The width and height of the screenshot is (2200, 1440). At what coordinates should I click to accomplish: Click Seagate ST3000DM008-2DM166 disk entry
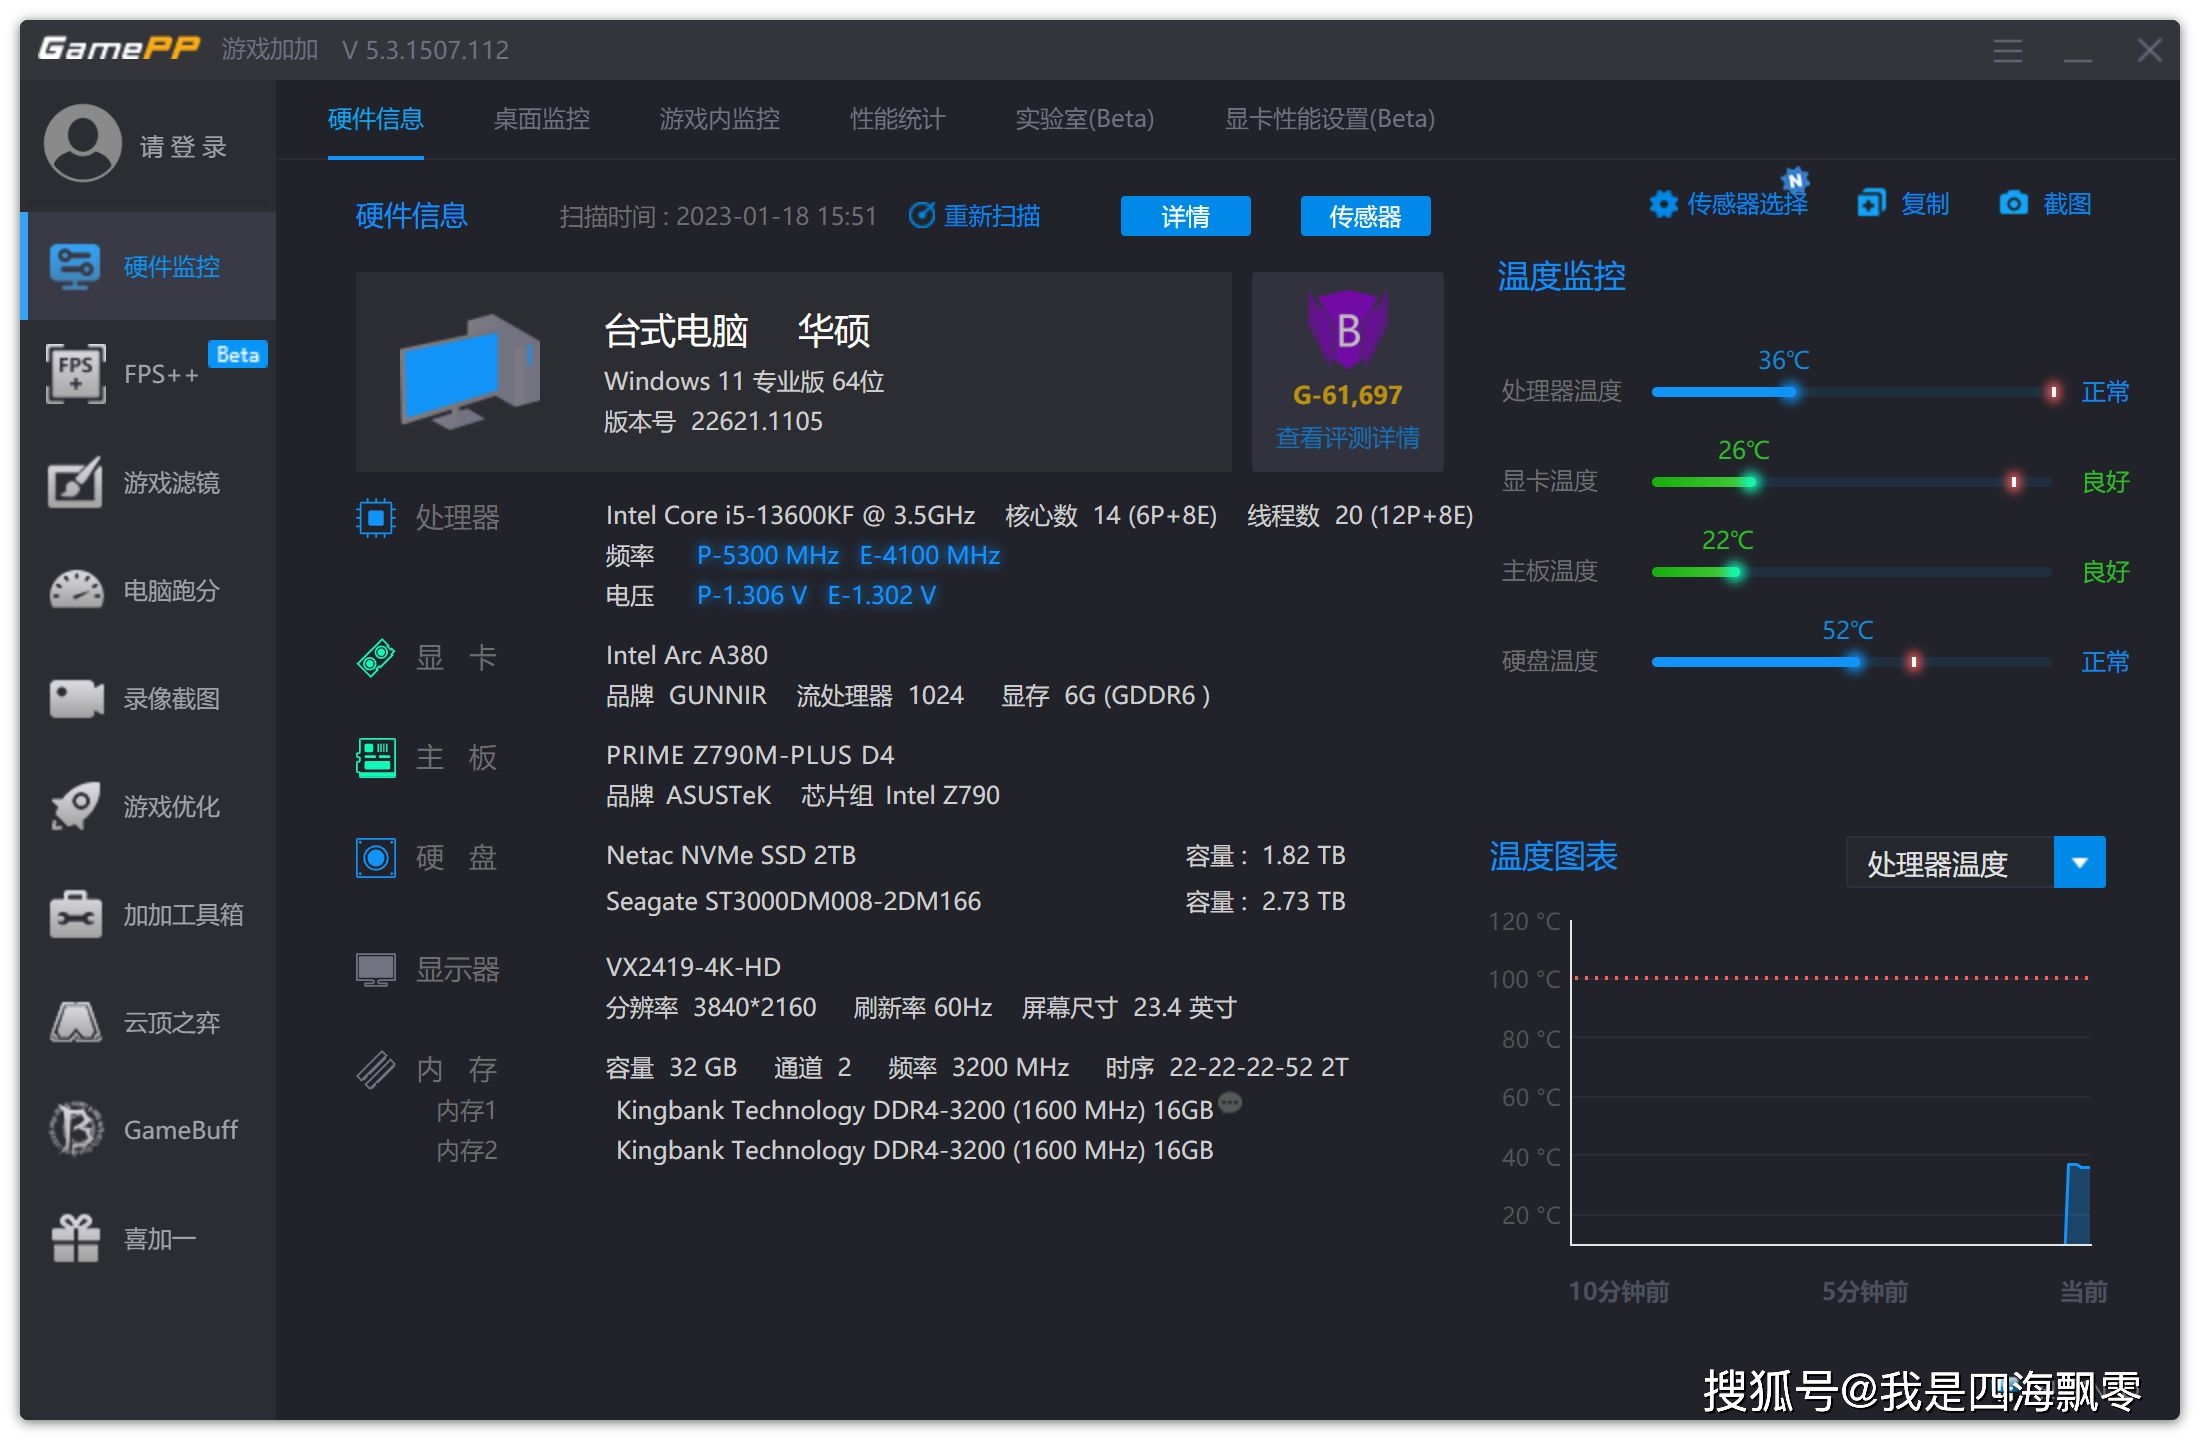pyautogui.click(x=793, y=901)
